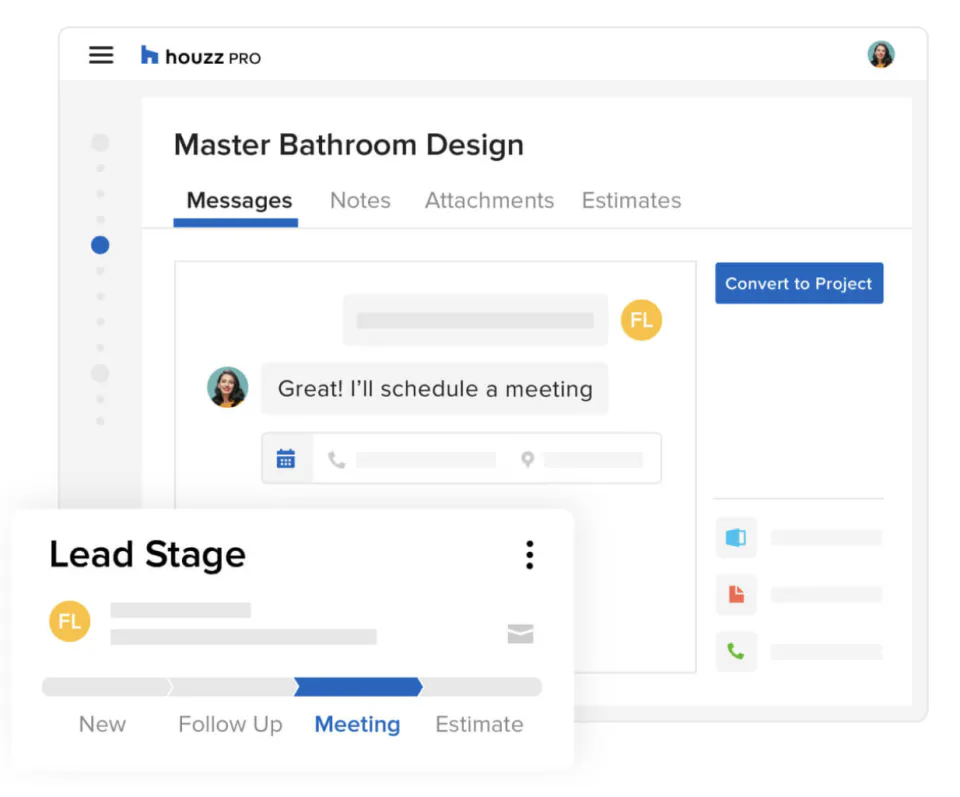
Task: Switch to the Notes tab
Action: point(360,200)
